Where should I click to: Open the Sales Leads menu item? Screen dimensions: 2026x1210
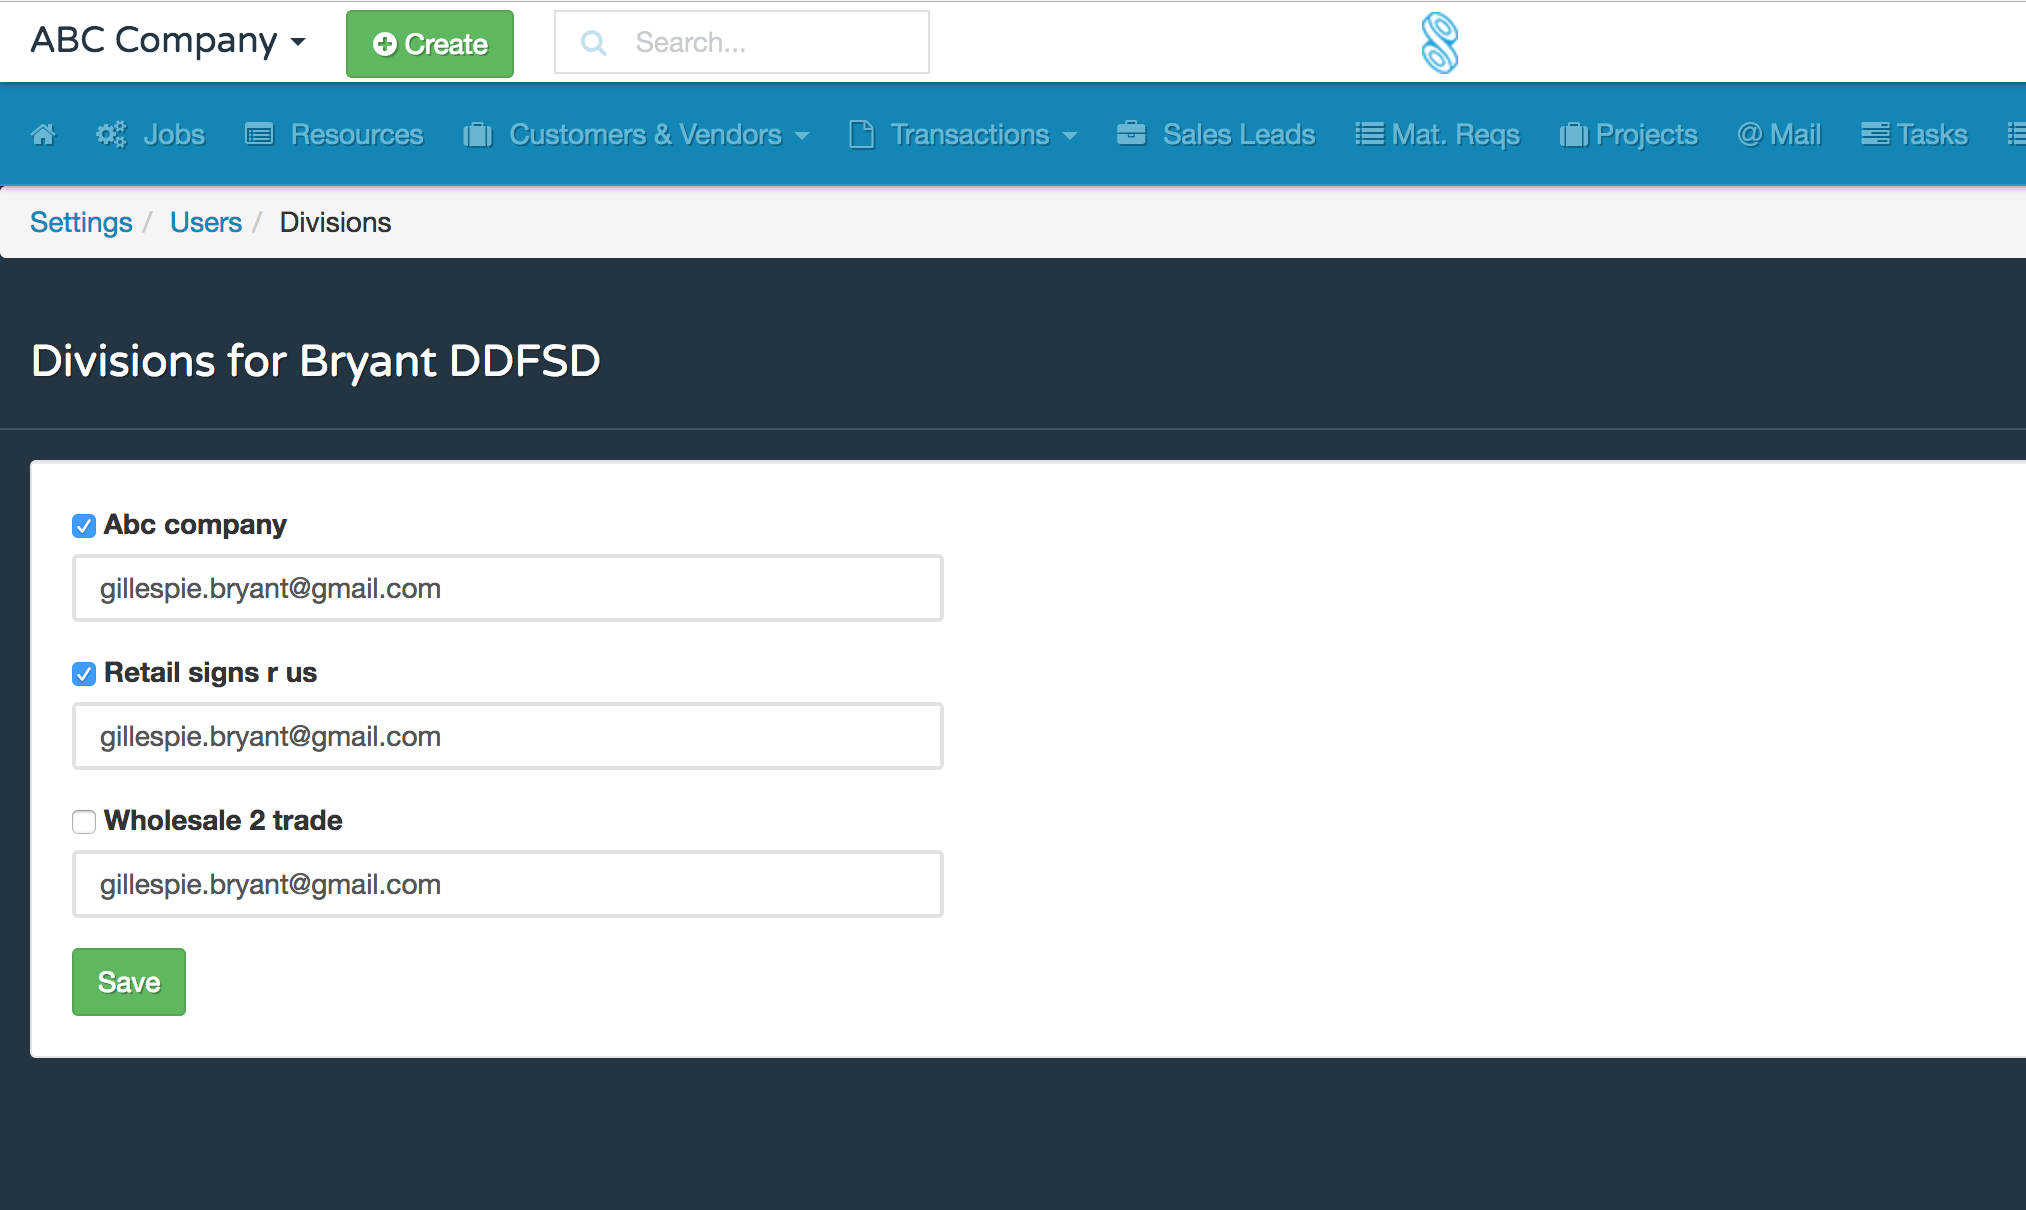click(x=1216, y=134)
